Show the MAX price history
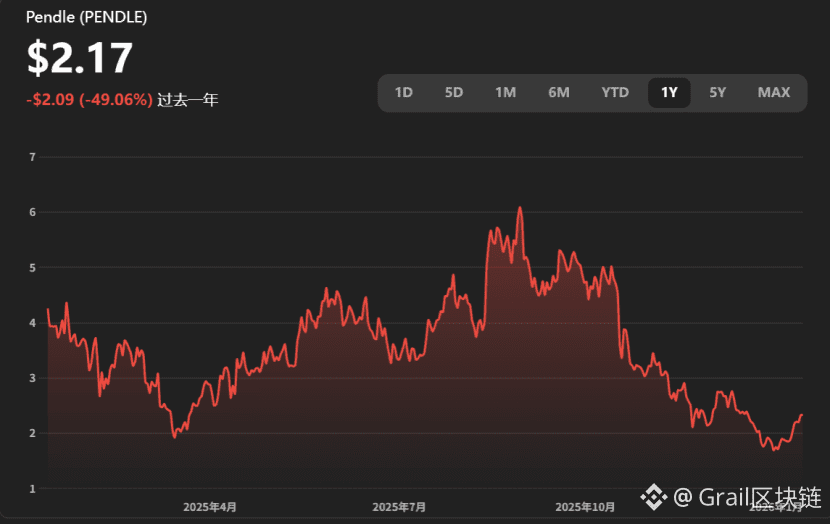This screenshot has height=524, width=830. pos(773,93)
